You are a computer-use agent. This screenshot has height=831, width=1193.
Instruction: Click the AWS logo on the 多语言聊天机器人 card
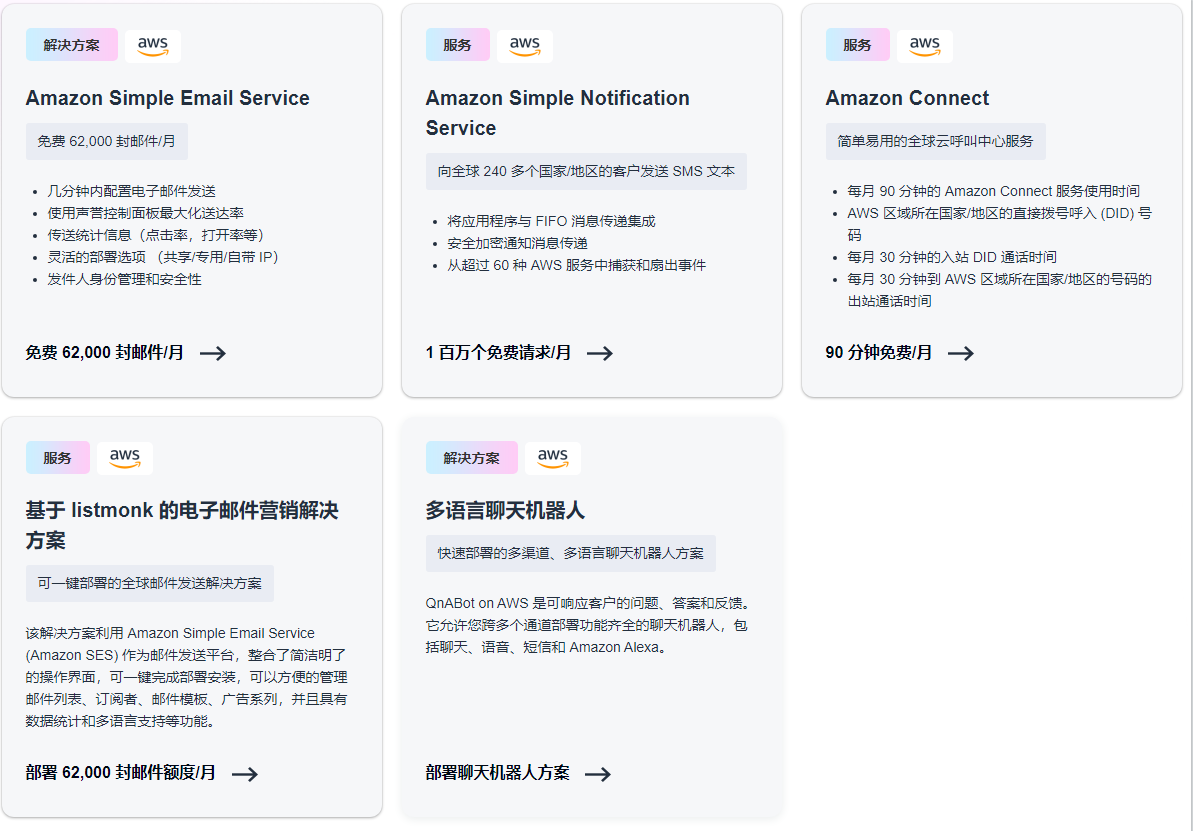pos(553,458)
